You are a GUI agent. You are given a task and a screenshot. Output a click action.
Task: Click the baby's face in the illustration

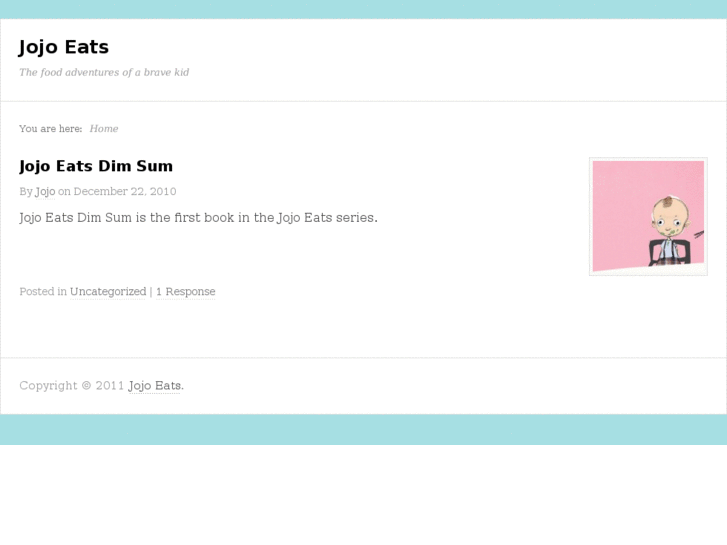tap(670, 218)
